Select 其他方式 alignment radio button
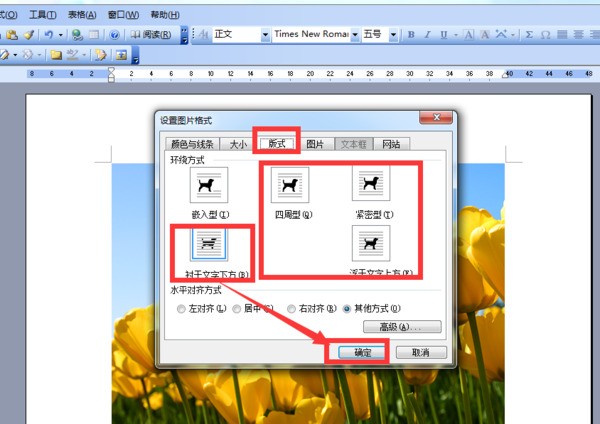This screenshot has height=424, width=600. (347, 308)
